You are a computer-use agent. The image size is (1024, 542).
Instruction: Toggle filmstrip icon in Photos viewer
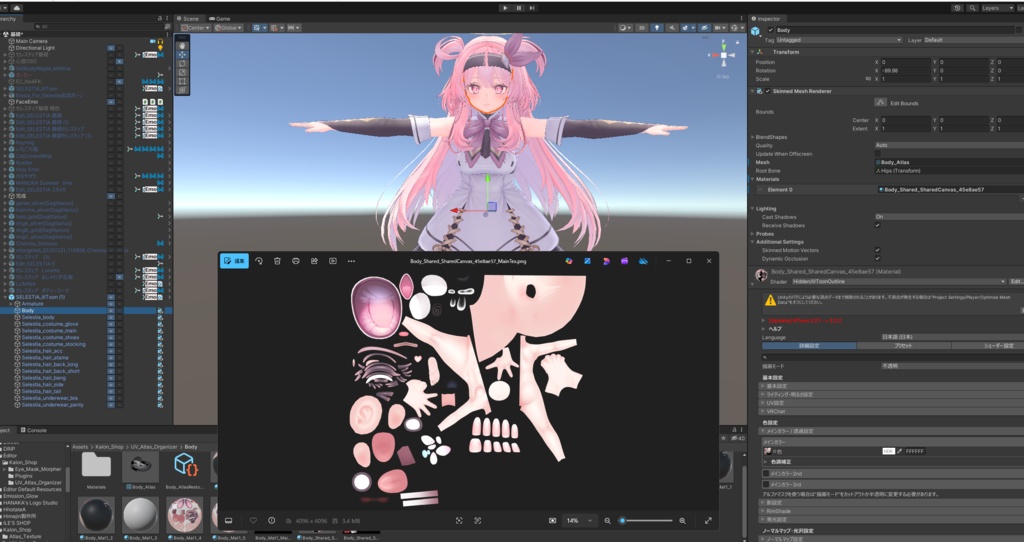pos(229,520)
